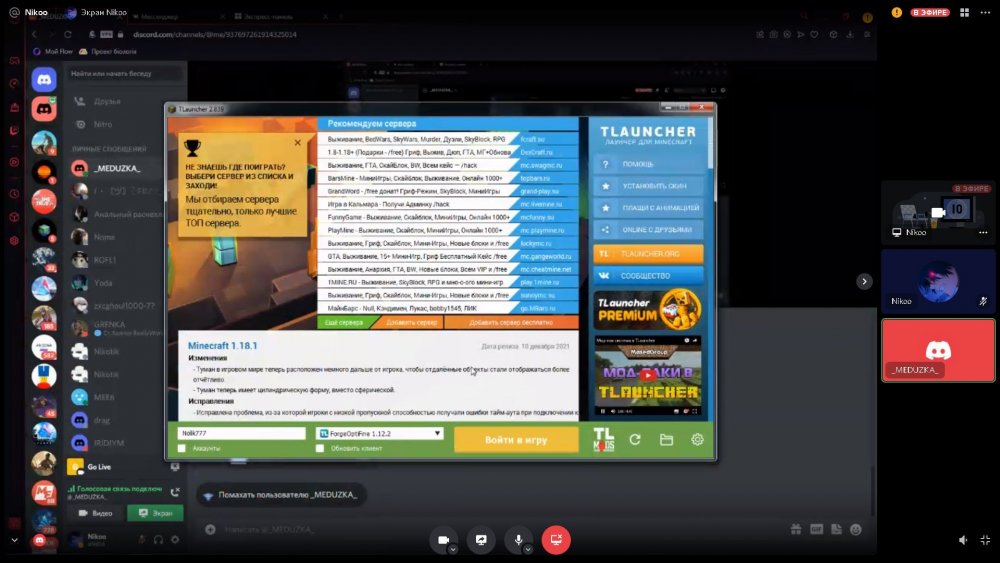Select Nikoo's participant tile with avatar
Image resolution: width=1000 pixels, height=563 pixels.
click(938, 281)
